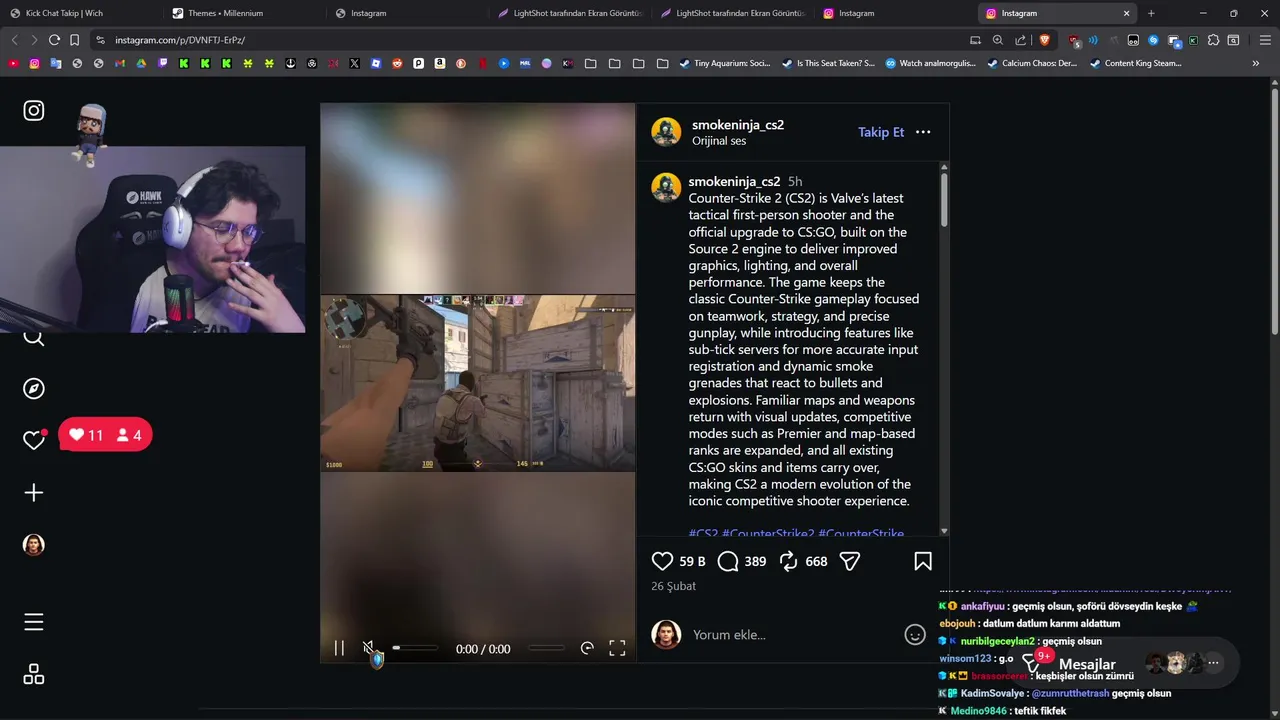Viewport: 1280px width, 720px height.
Task: Switch to the first LightShot browser tab
Action: 569,13
